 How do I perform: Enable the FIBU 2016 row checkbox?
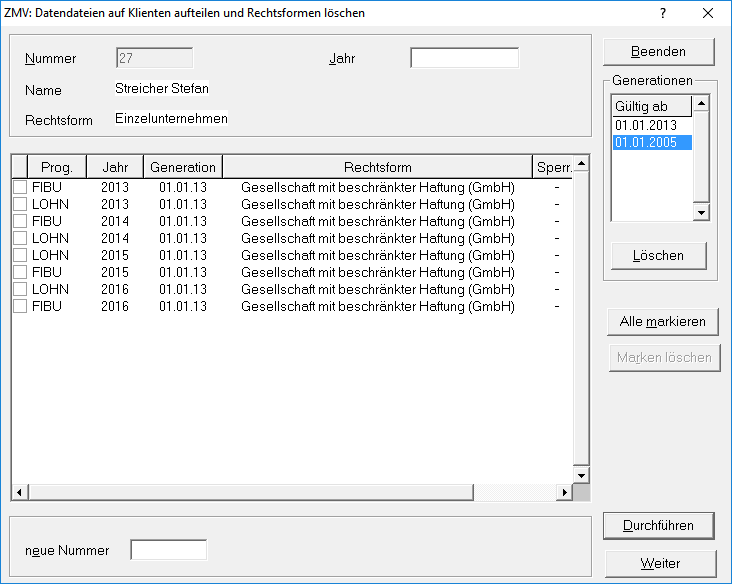tap(19, 307)
